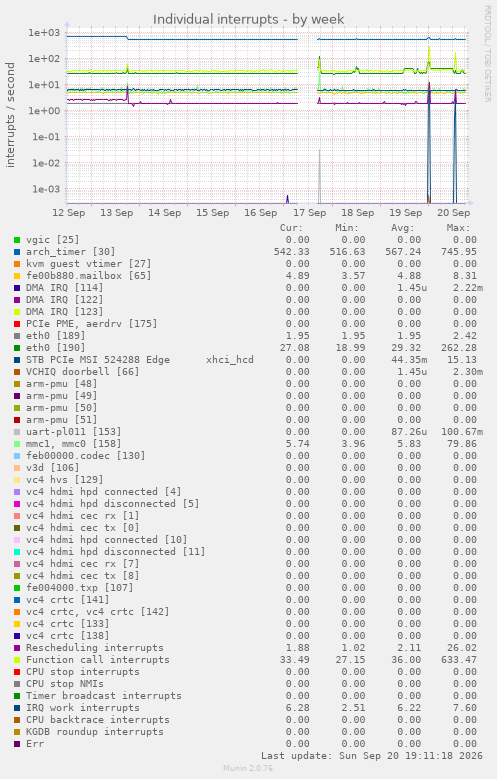Click the Last update timestamp text
Image resolution: width=497 pixels, height=779 pixels.
coord(372,756)
